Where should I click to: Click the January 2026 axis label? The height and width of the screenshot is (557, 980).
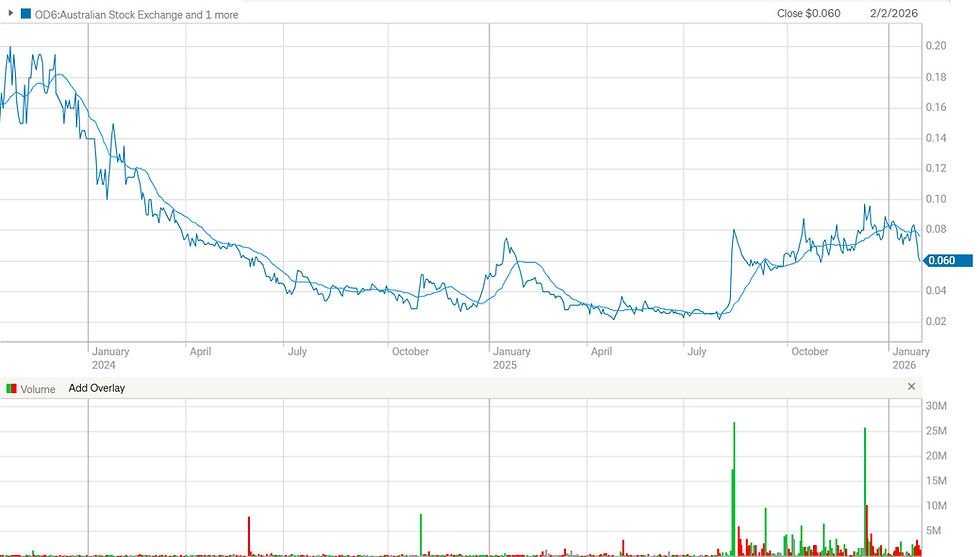coord(911,358)
